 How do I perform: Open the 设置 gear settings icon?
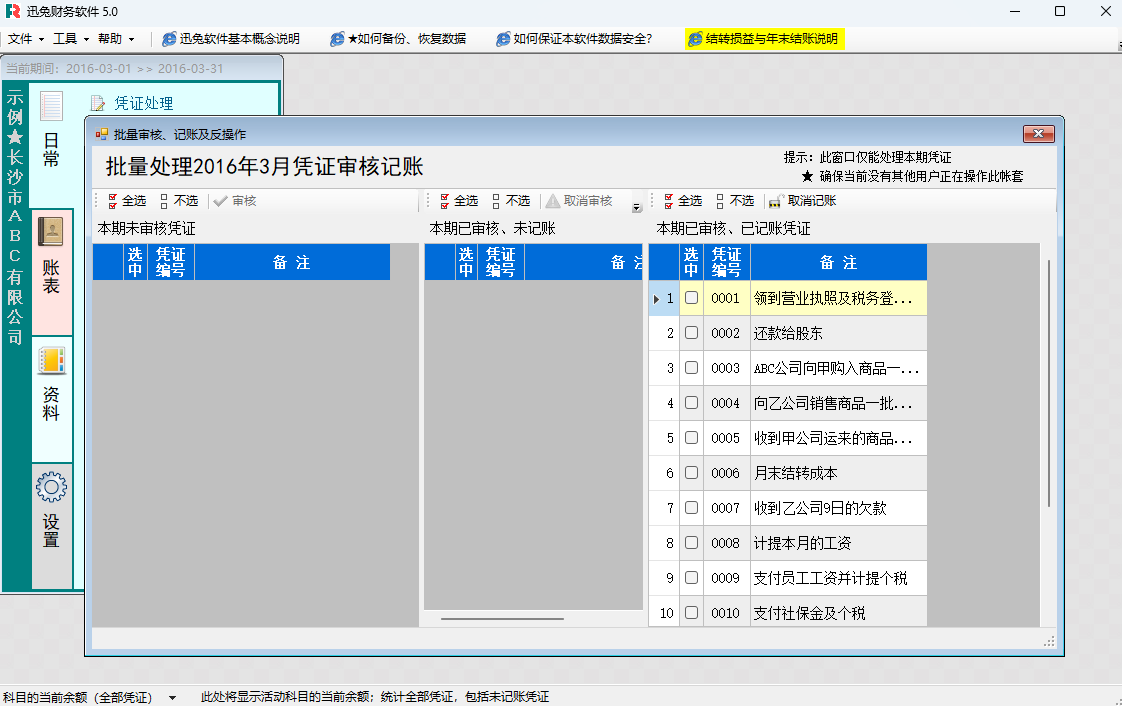click(x=51, y=487)
